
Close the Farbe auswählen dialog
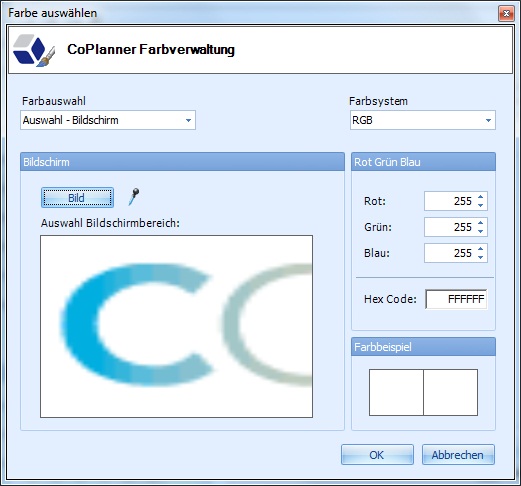(506, 14)
